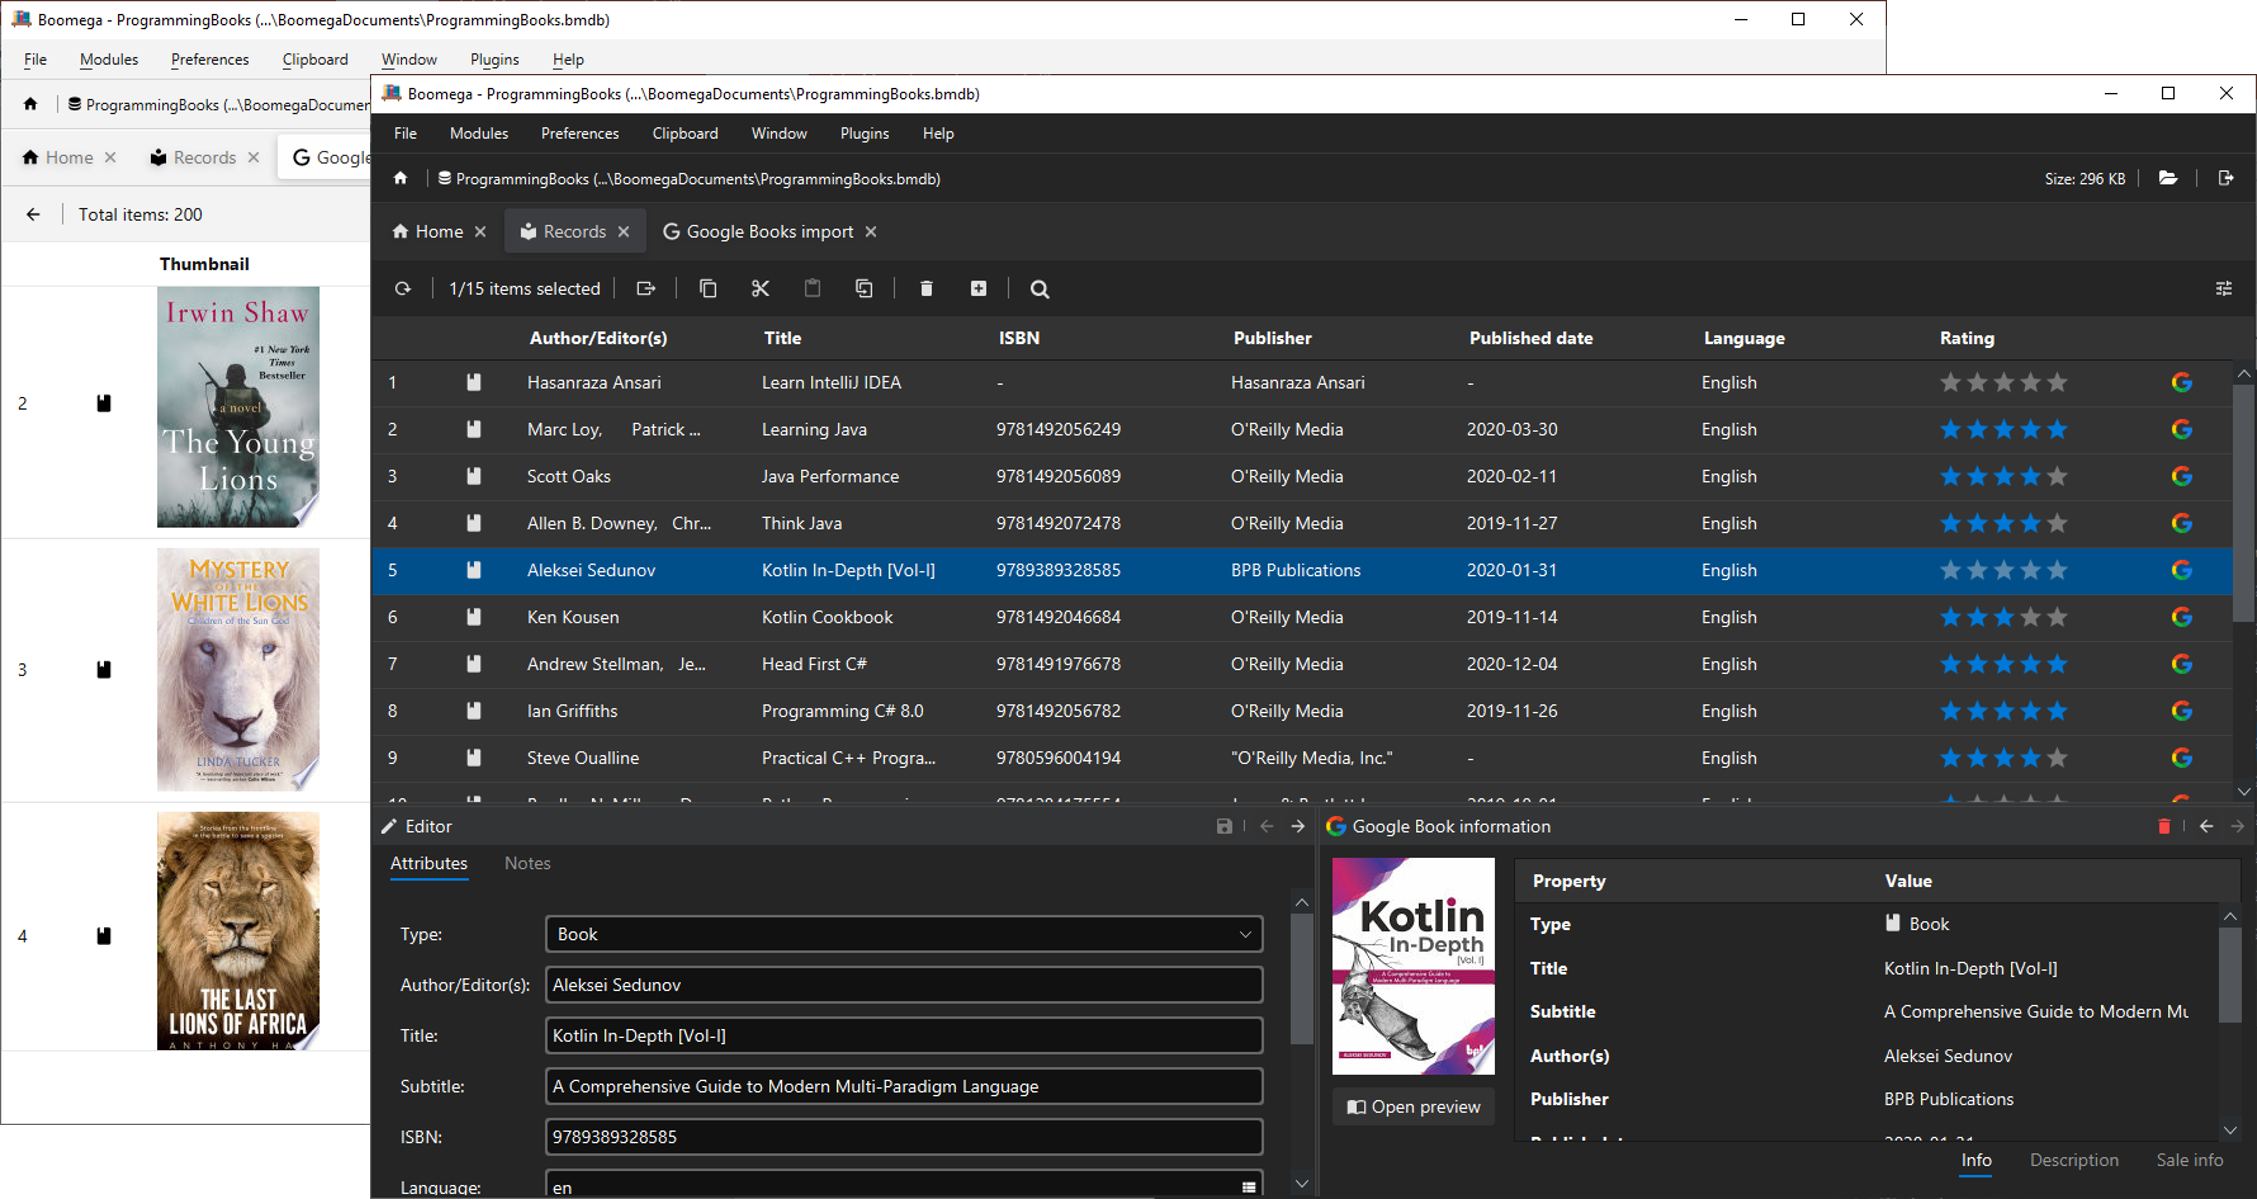Click the Title input field in editor
Screen dimensions: 2257x1199
click(x=902, y=1035)
